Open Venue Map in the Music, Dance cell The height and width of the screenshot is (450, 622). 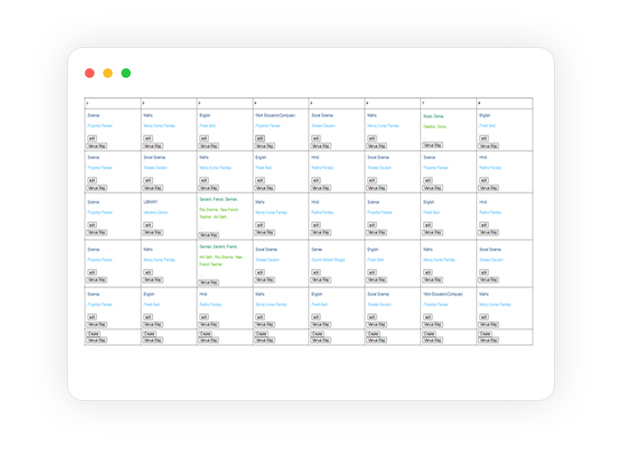coord(432,145)
